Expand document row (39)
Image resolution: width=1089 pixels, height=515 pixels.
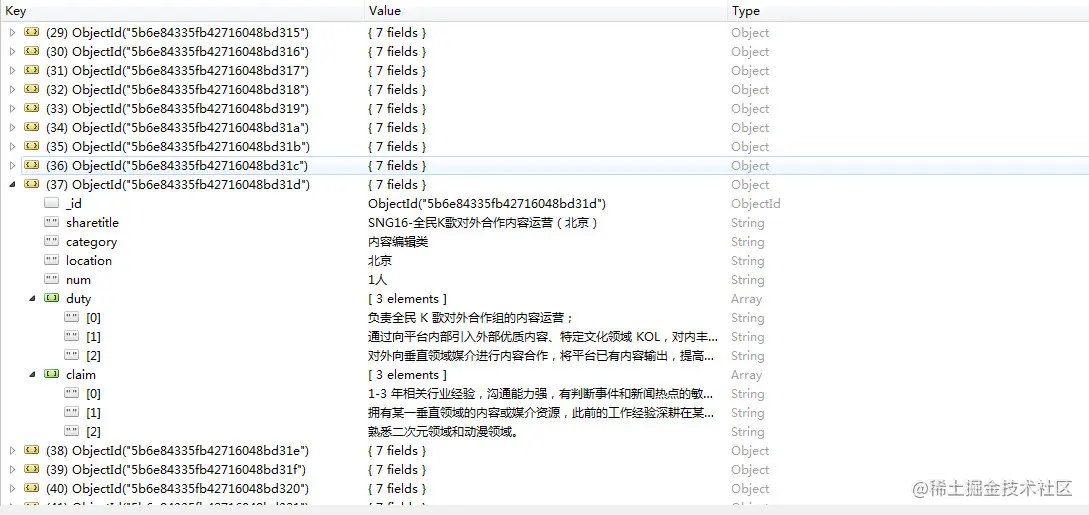point(12,469)
